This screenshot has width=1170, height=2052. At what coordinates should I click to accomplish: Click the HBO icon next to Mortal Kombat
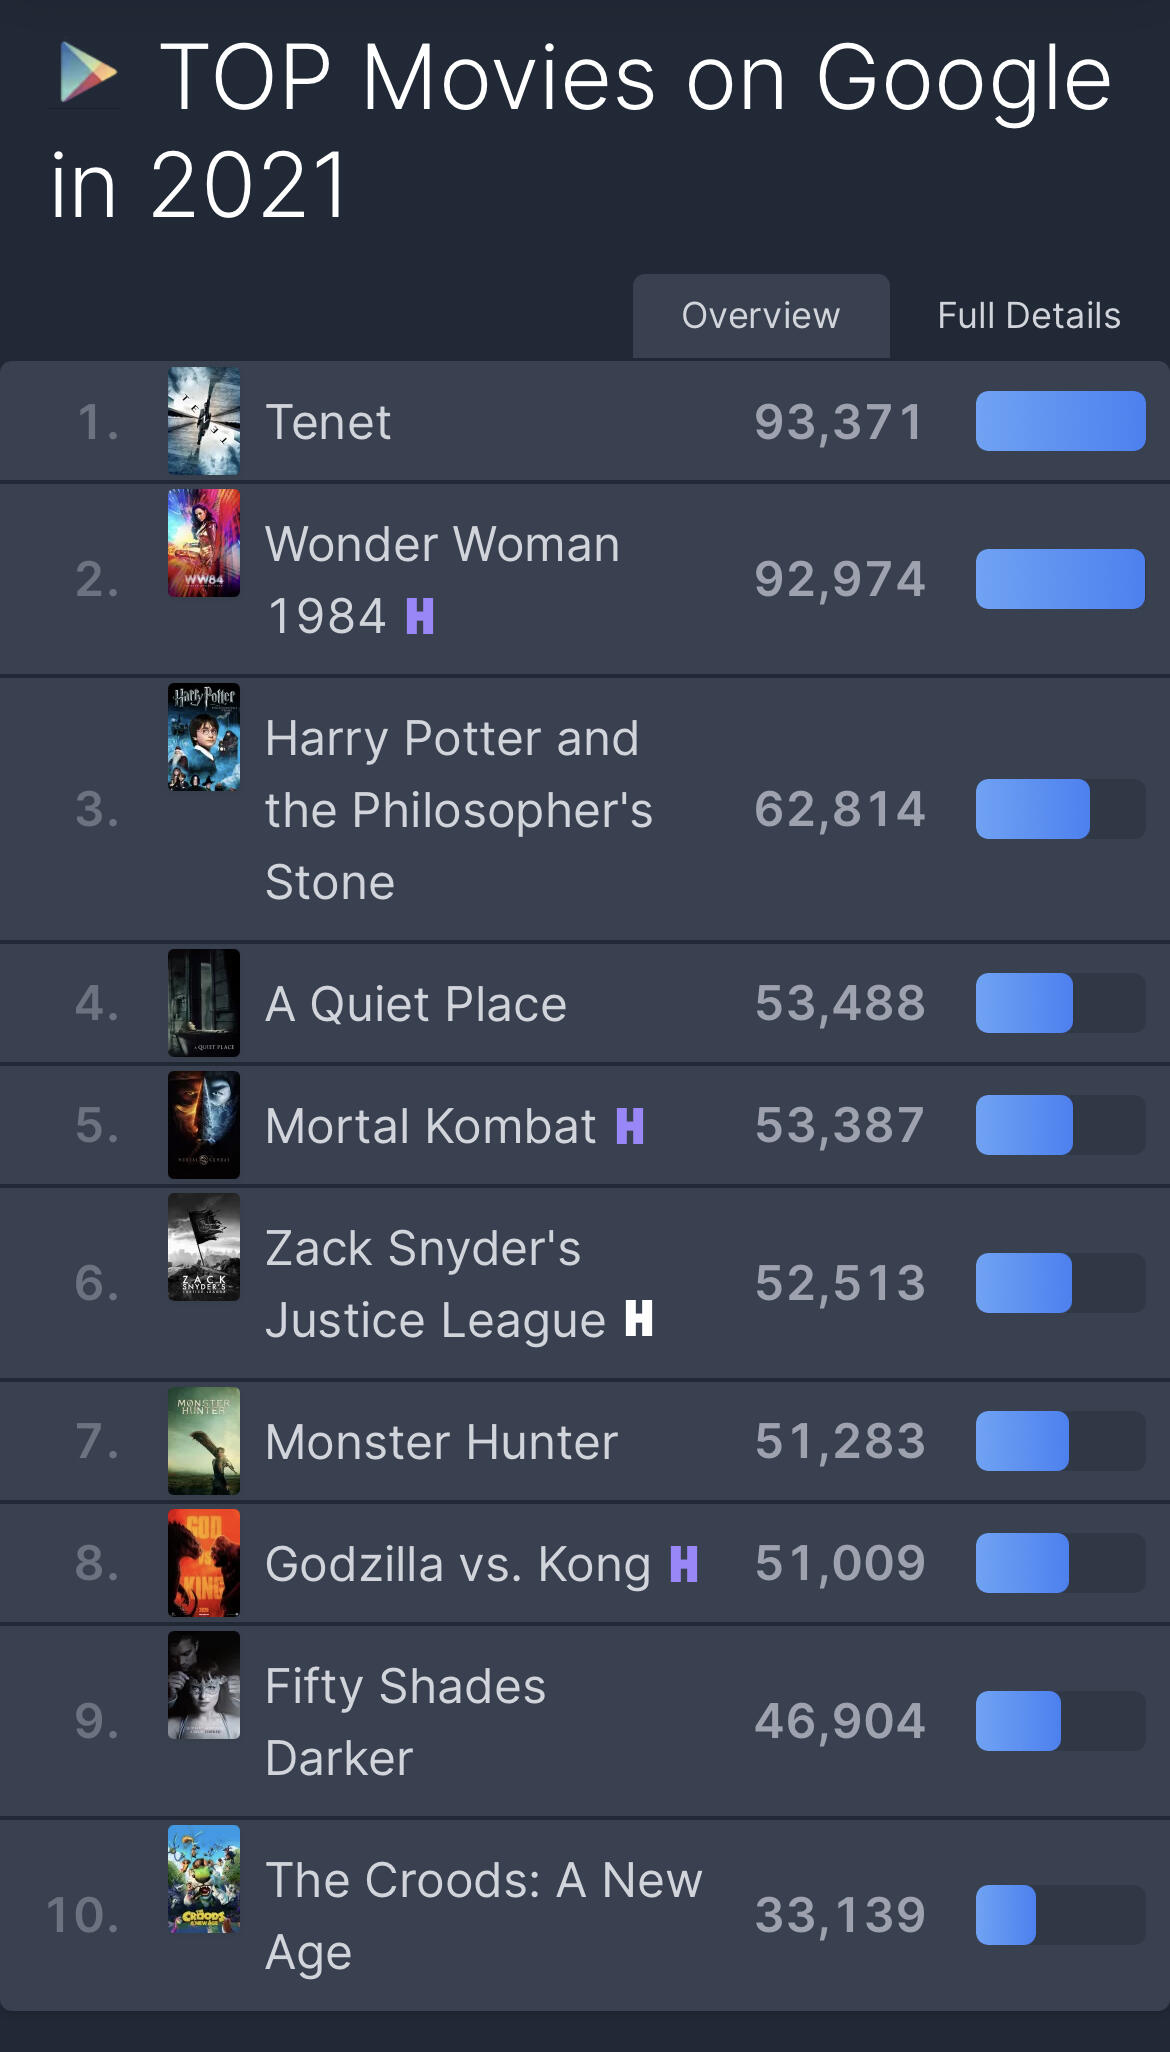630,1126
